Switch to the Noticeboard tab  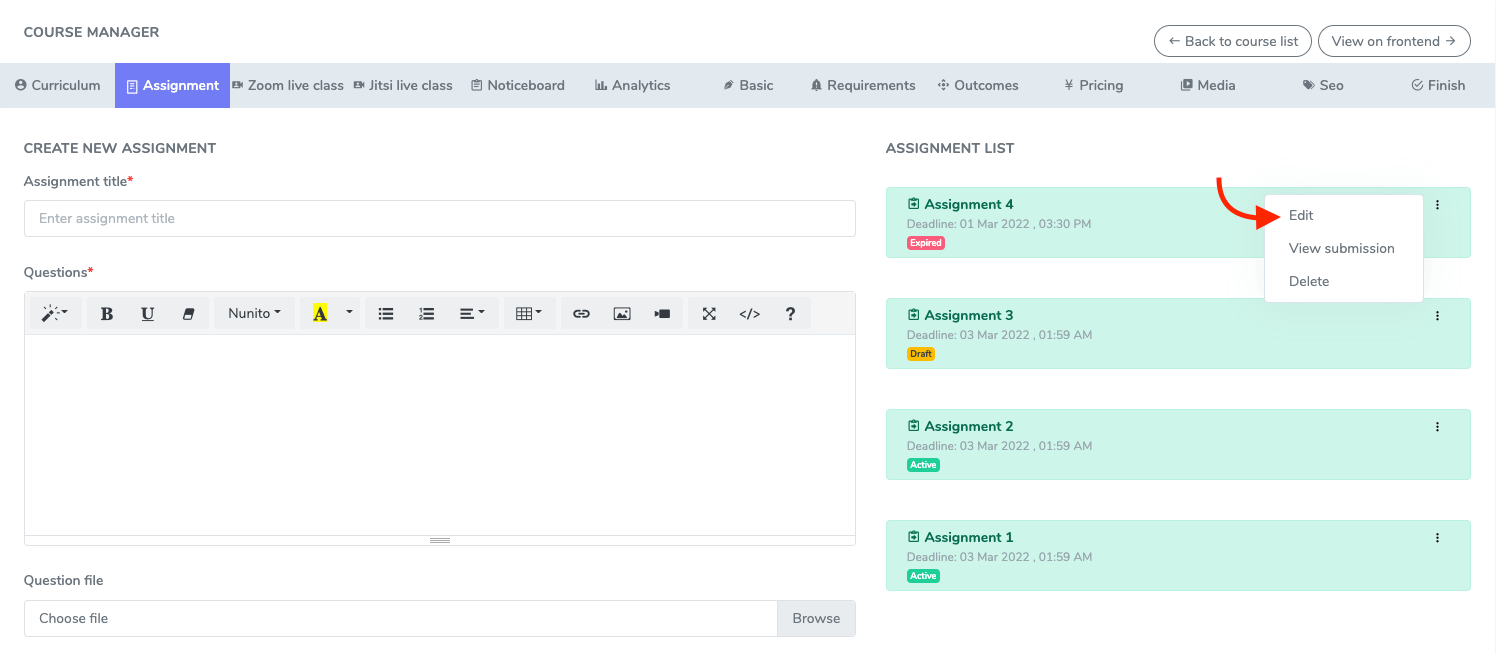pyautogui.click(x=518, y=86)
